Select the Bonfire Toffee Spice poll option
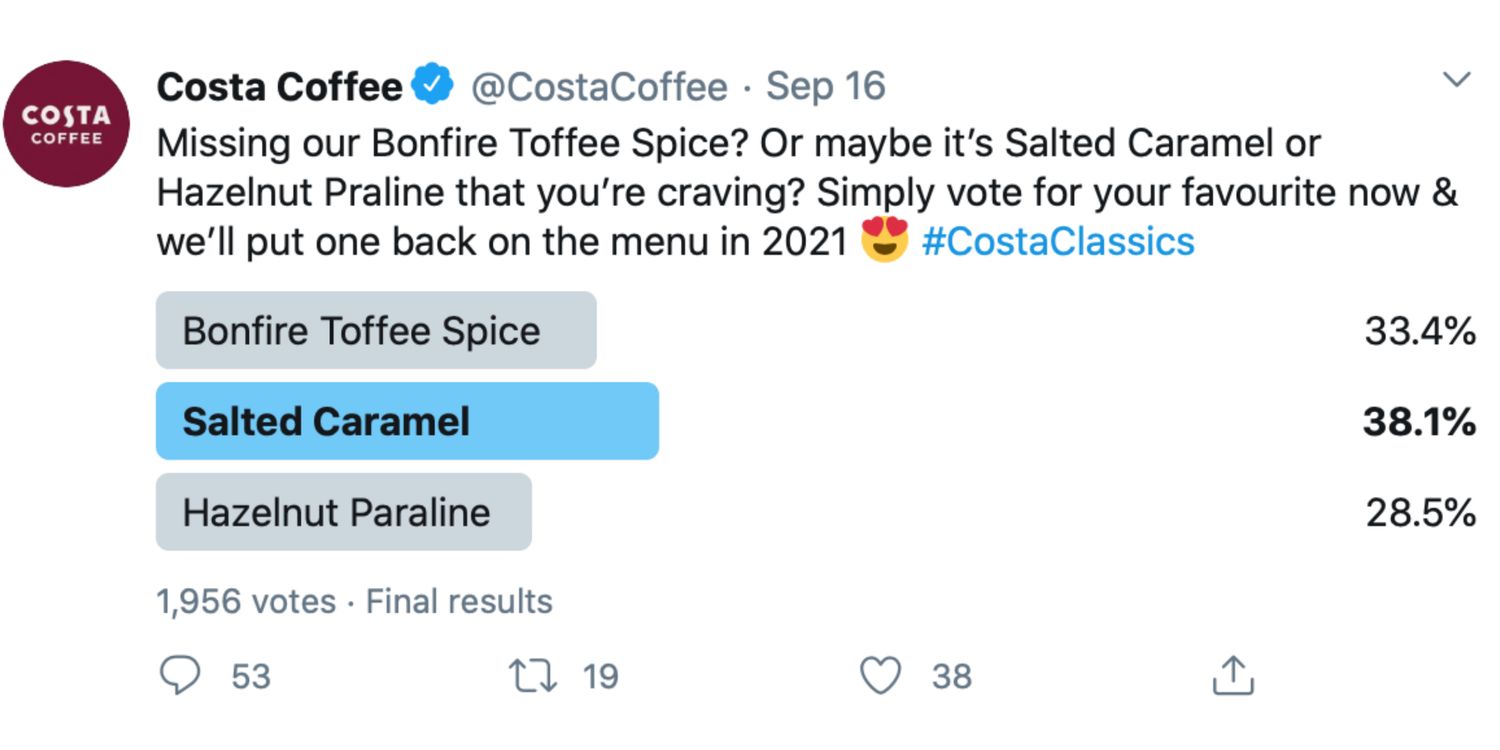This screenshot has width=1500, height=750. (376, 331)
